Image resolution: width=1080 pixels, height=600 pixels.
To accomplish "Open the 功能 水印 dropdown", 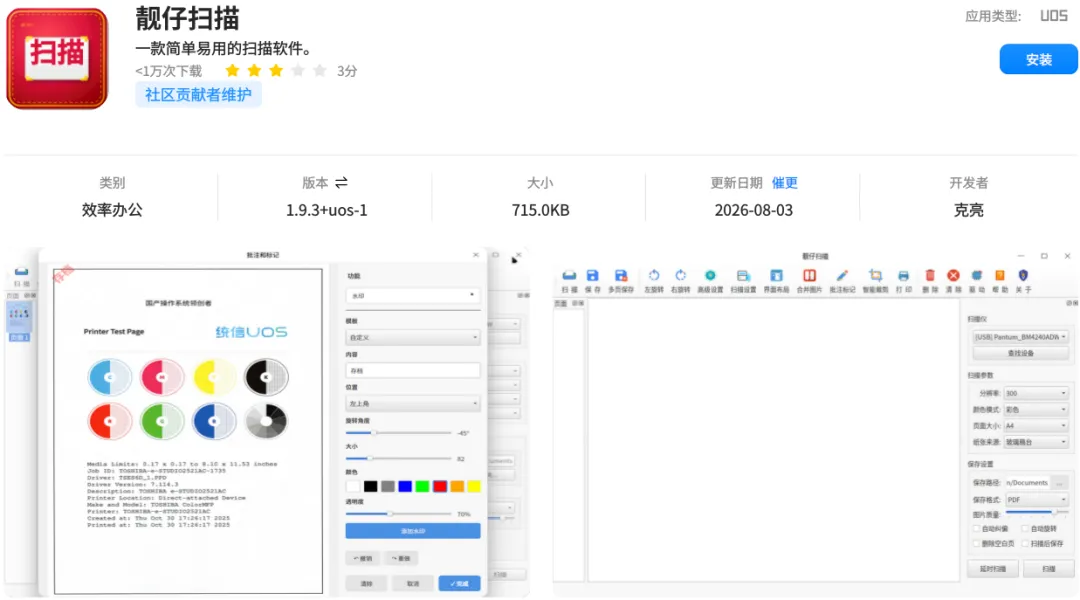I will pos(412,296).
